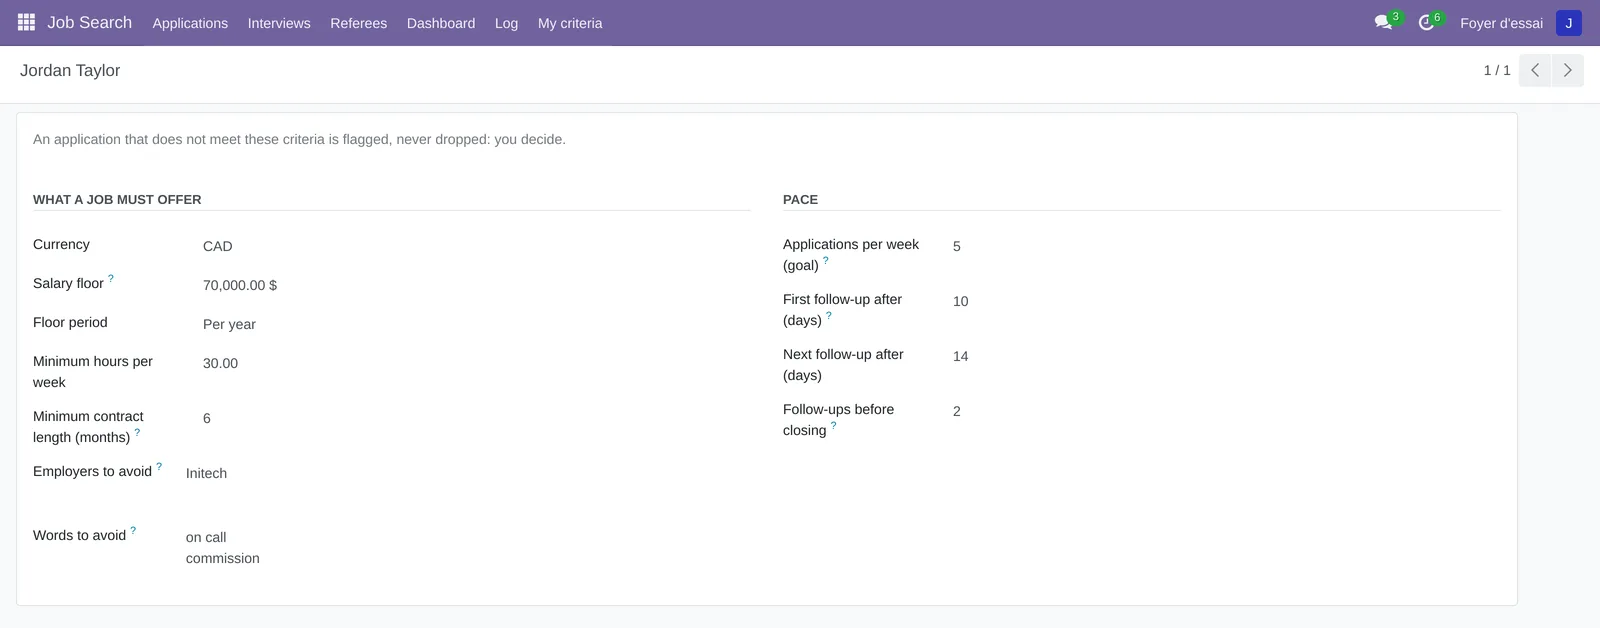The image size is (1600, 628).
Task: Open the activities clock icon
Action: point(1427,22)
